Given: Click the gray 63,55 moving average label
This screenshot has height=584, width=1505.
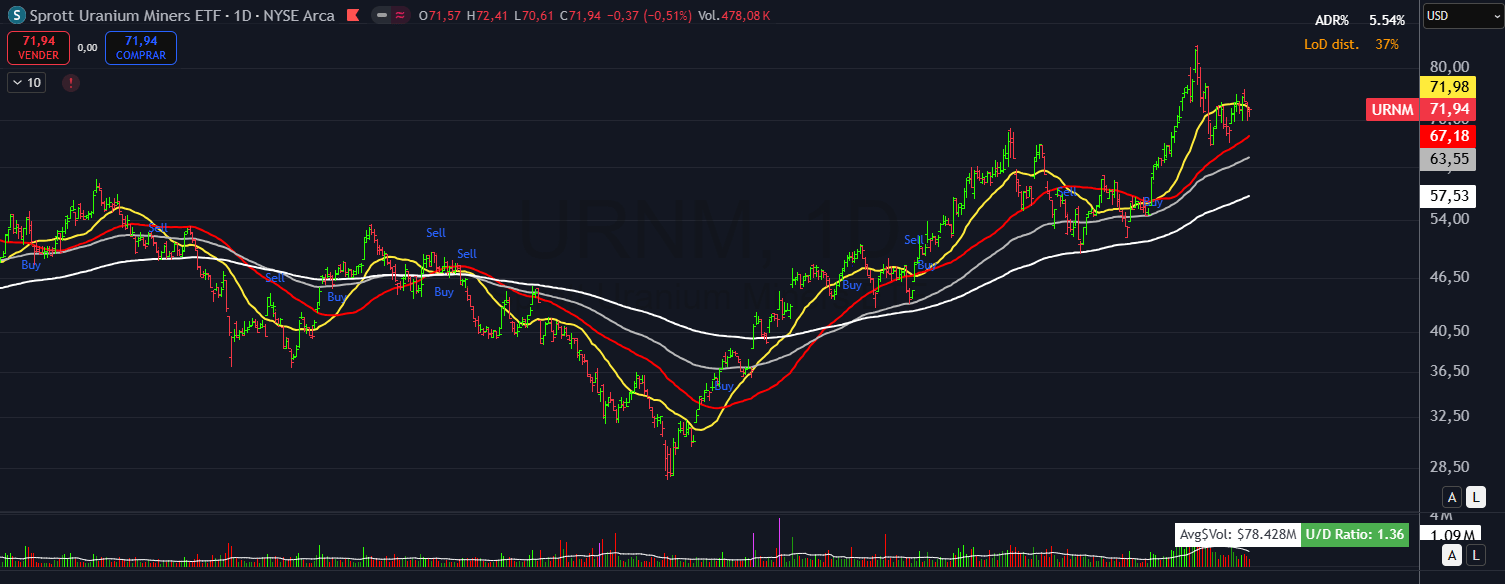Looking at the screenshot, I should [1449, 159].
